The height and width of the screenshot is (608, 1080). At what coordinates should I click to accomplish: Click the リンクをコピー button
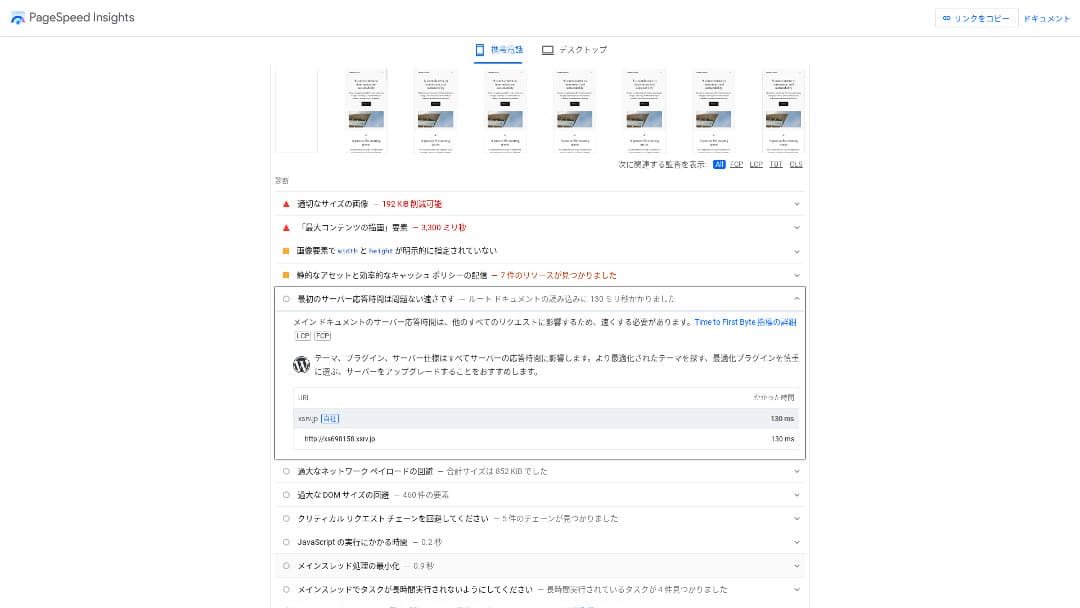click(x=976, y=18)
